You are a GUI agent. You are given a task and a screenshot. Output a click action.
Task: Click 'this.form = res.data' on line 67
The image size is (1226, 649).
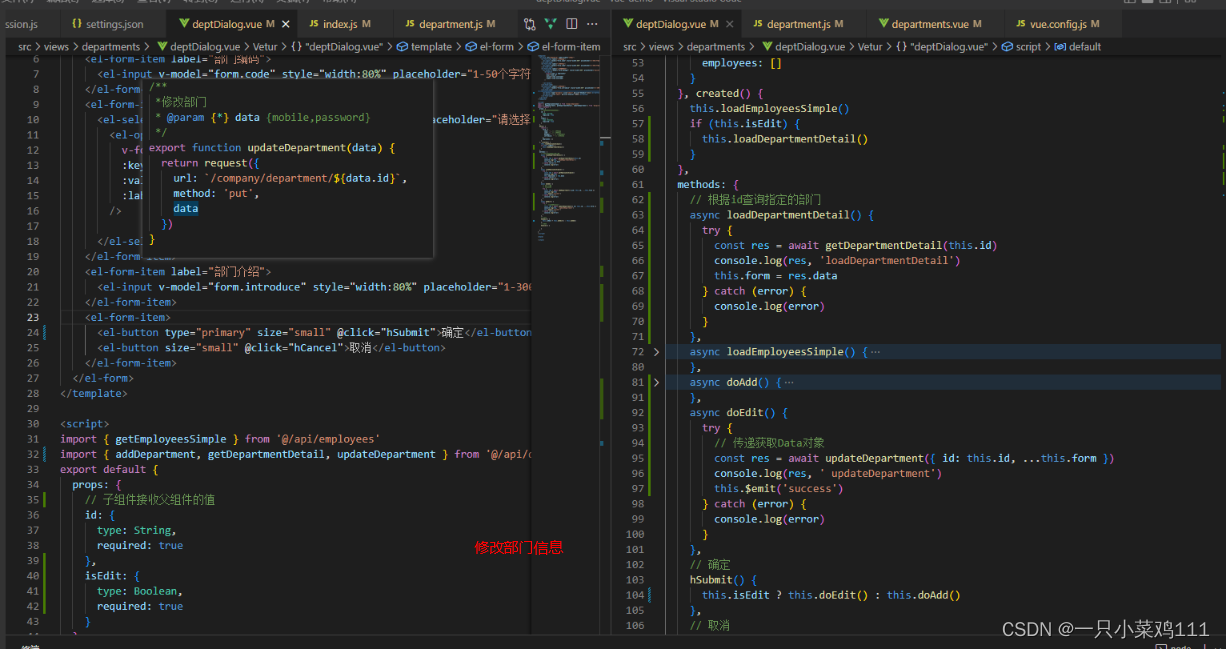(x=776, y=276)
